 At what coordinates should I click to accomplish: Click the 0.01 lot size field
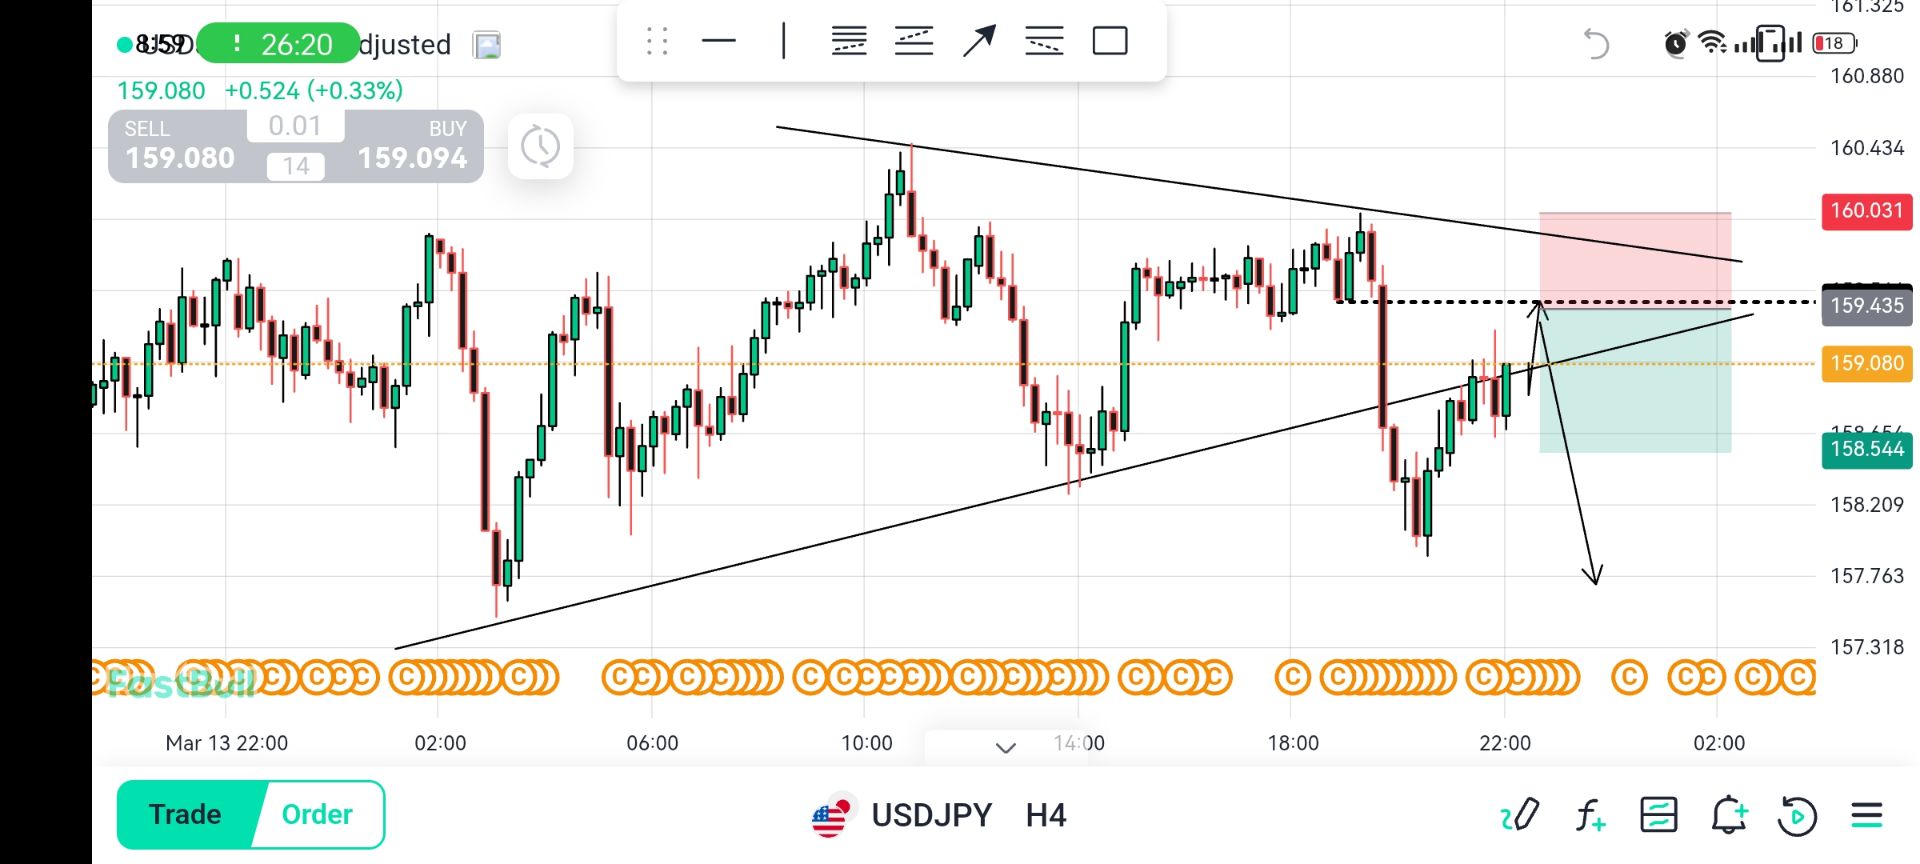pos(295,126)
